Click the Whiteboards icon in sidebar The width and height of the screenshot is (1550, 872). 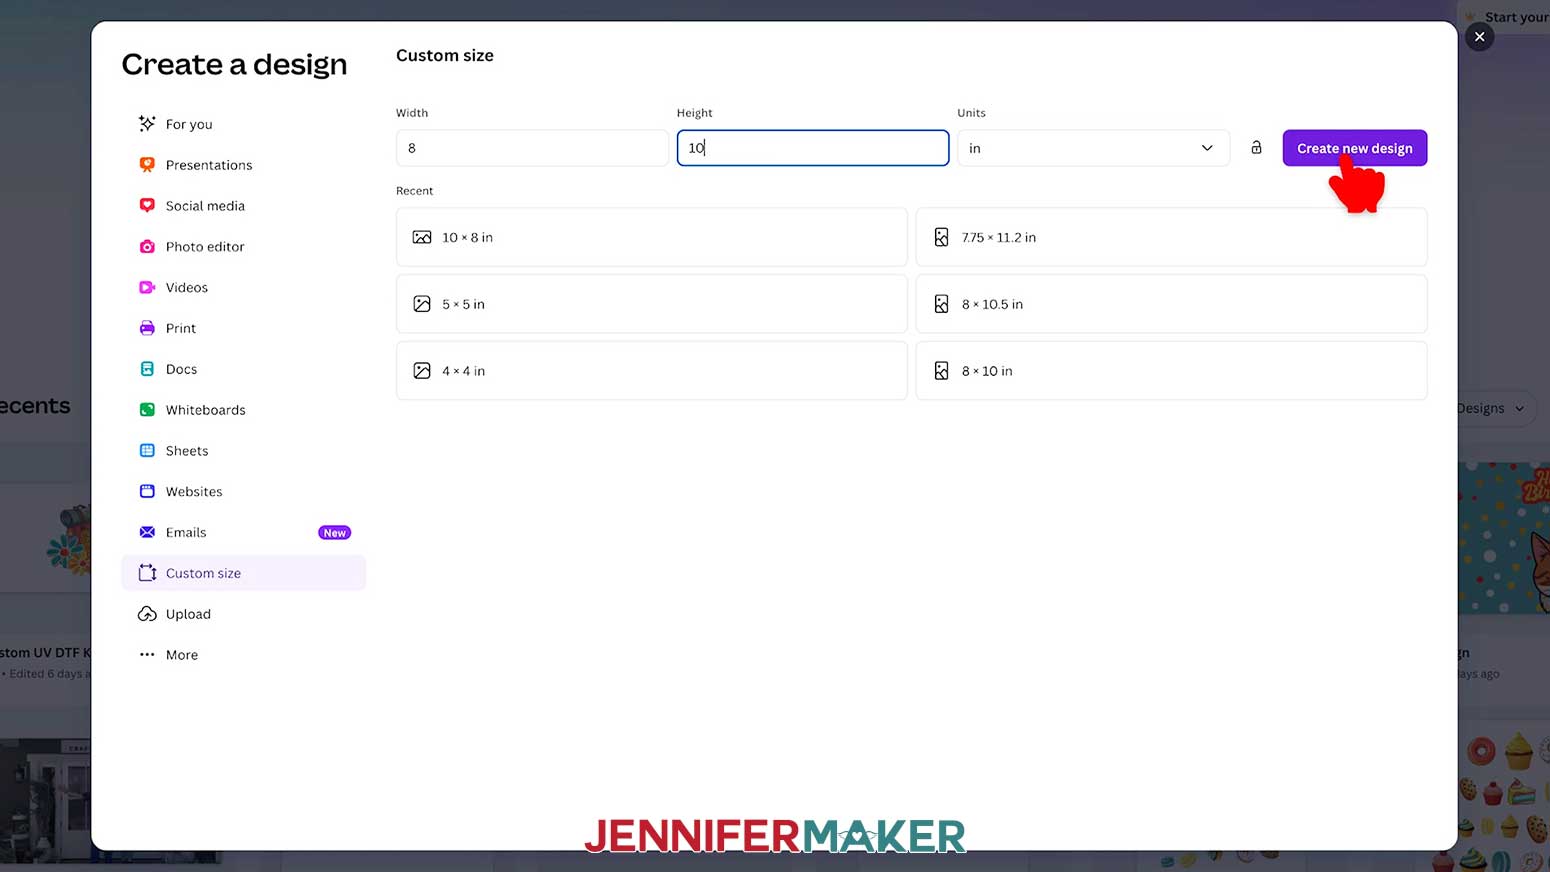click(x=147, y=410)
